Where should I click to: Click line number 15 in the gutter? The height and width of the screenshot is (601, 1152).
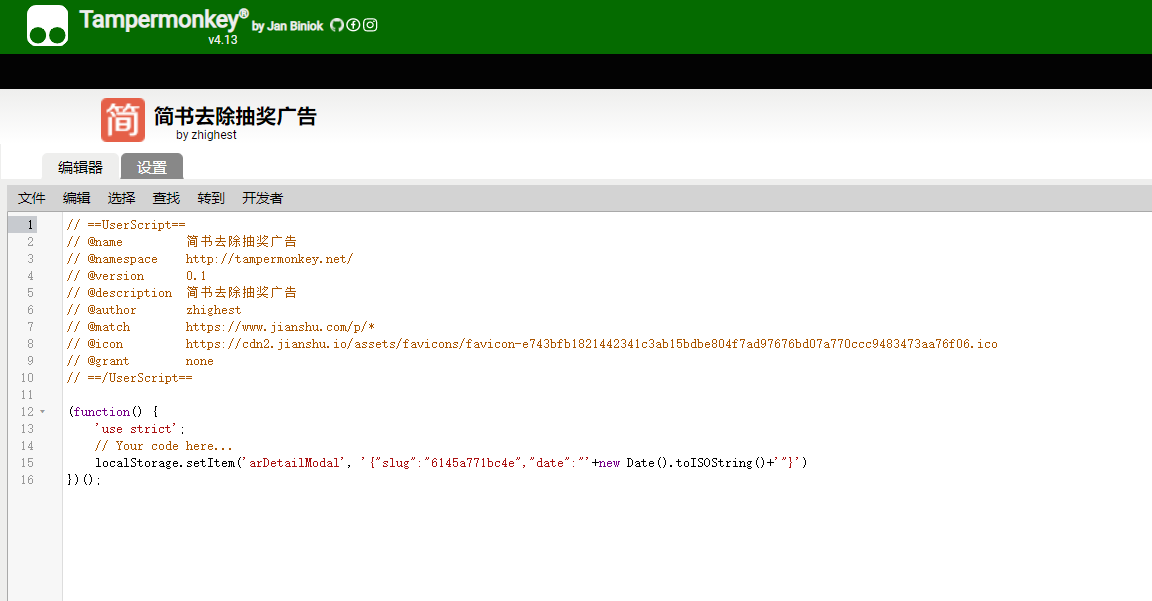27,463
